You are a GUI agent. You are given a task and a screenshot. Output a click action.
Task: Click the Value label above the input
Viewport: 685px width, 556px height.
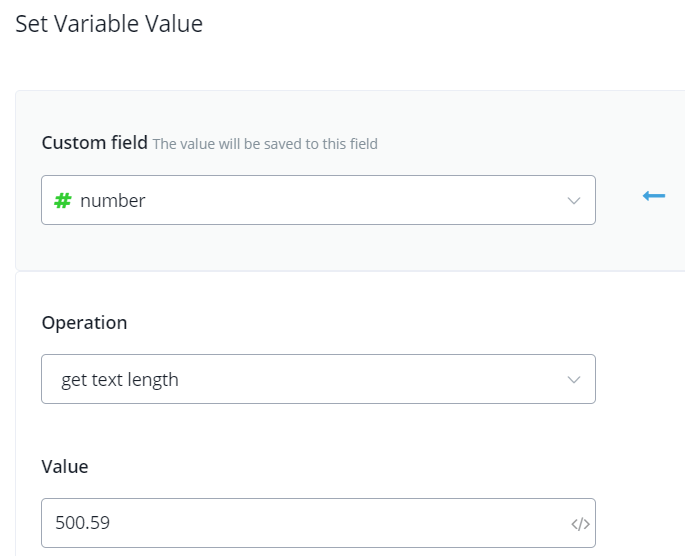[x=65, y=467]
